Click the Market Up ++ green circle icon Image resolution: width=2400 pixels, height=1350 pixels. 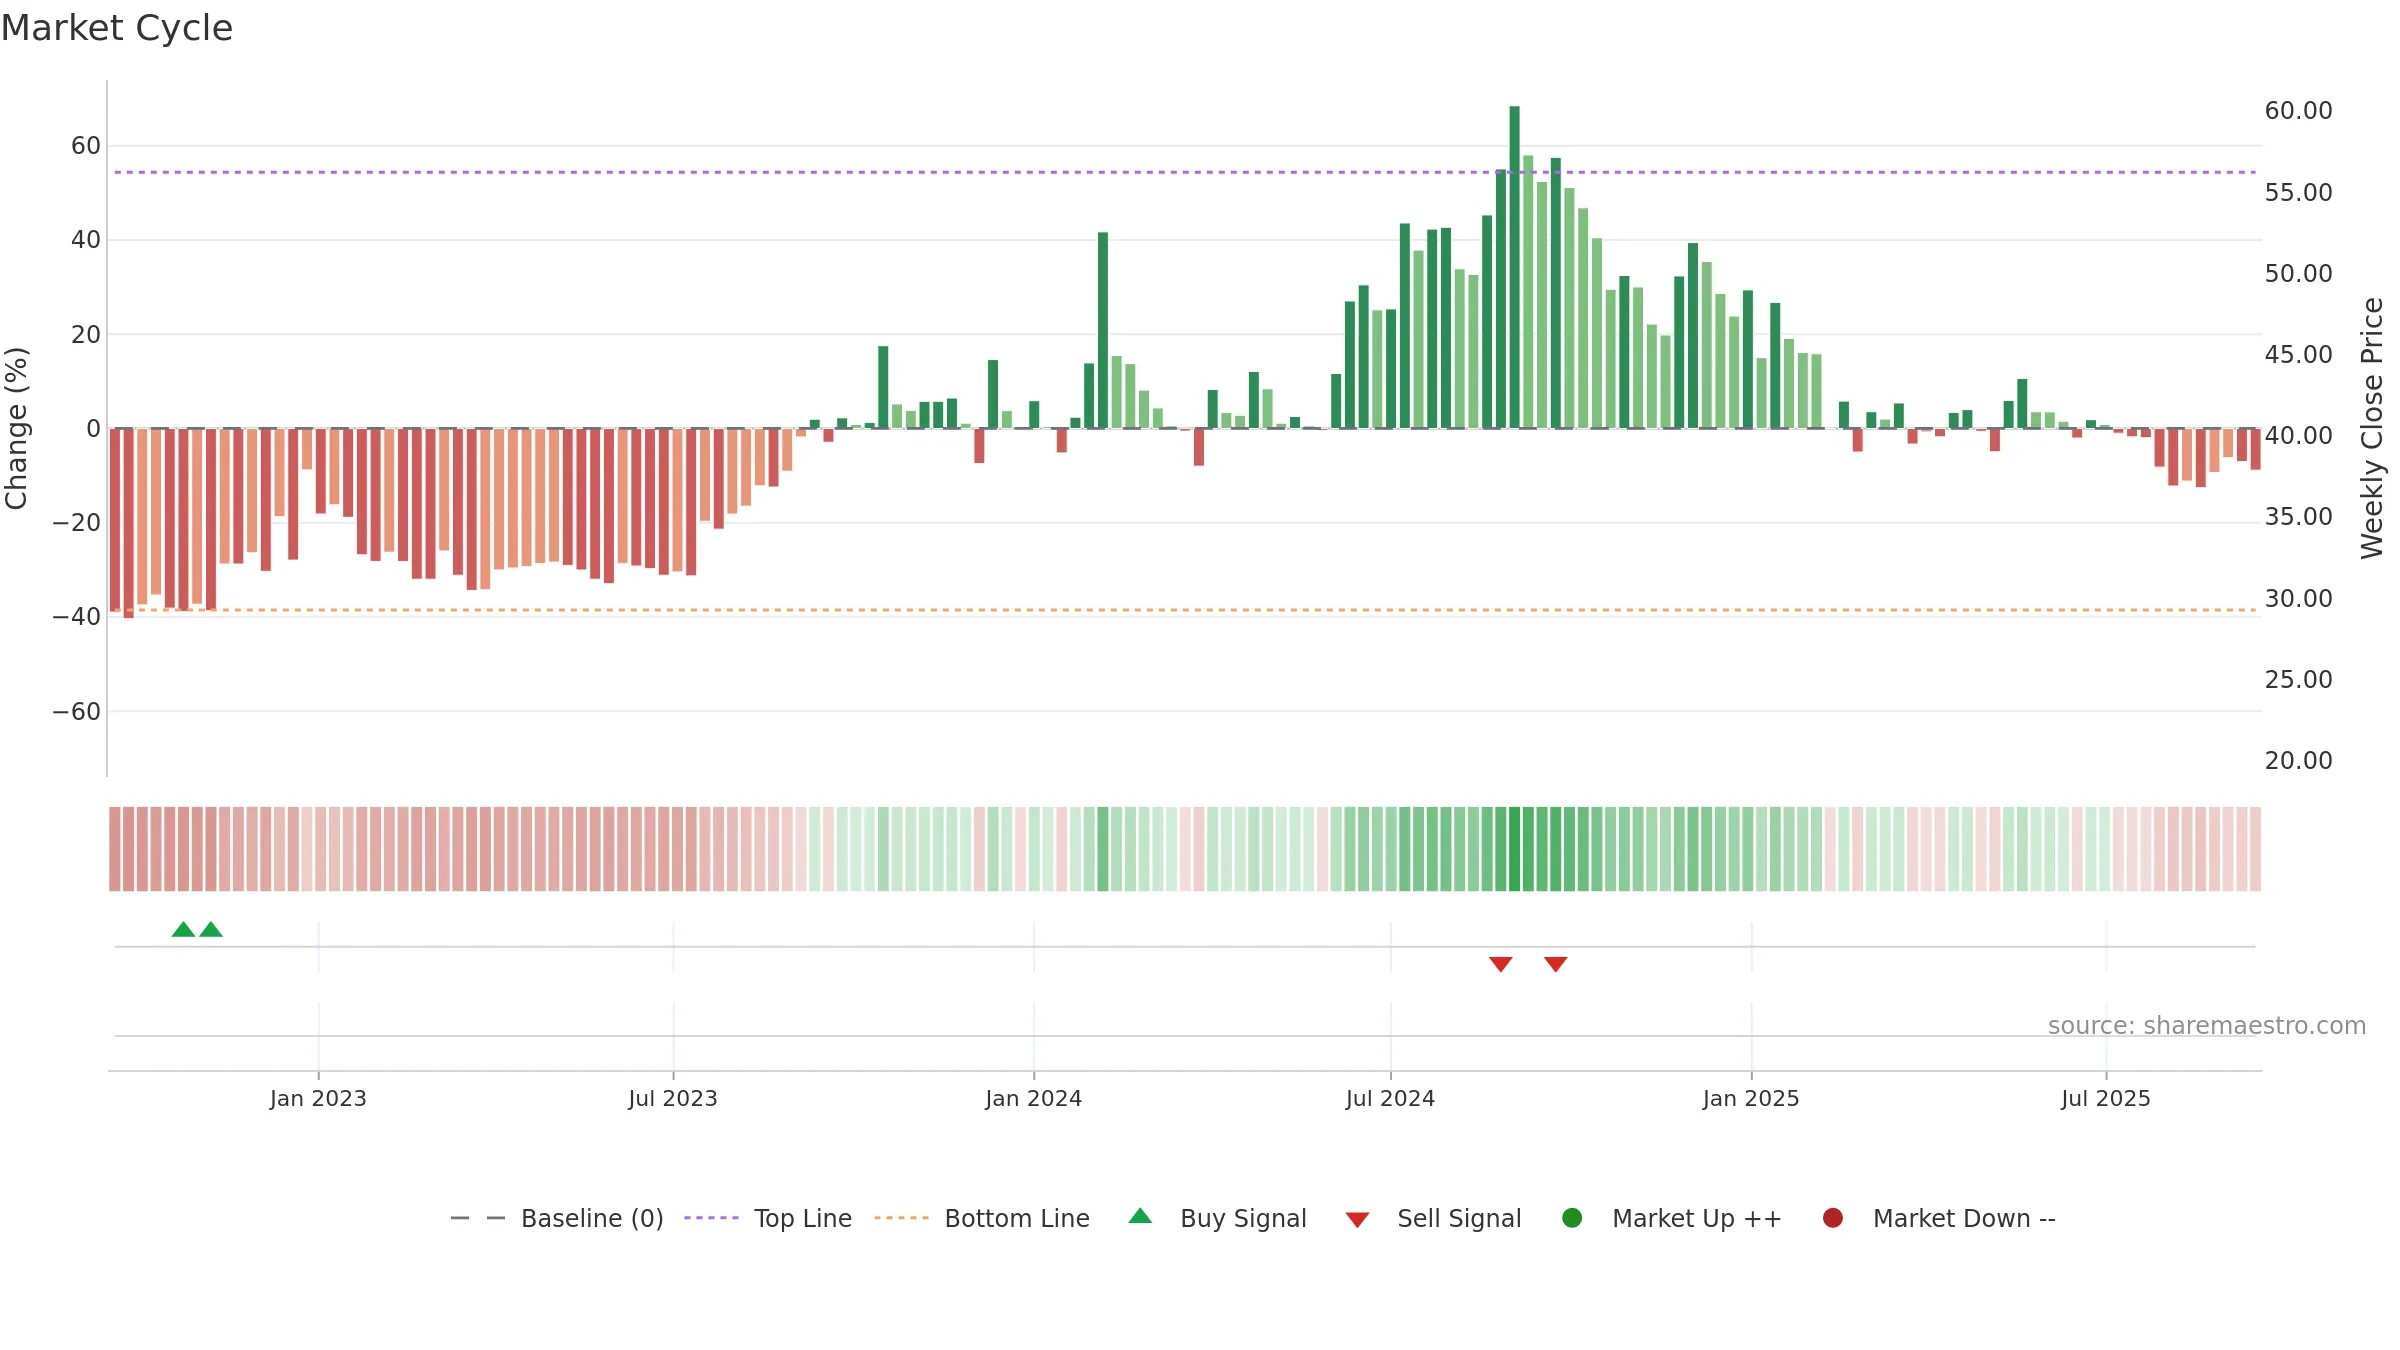(1572, 1218)
